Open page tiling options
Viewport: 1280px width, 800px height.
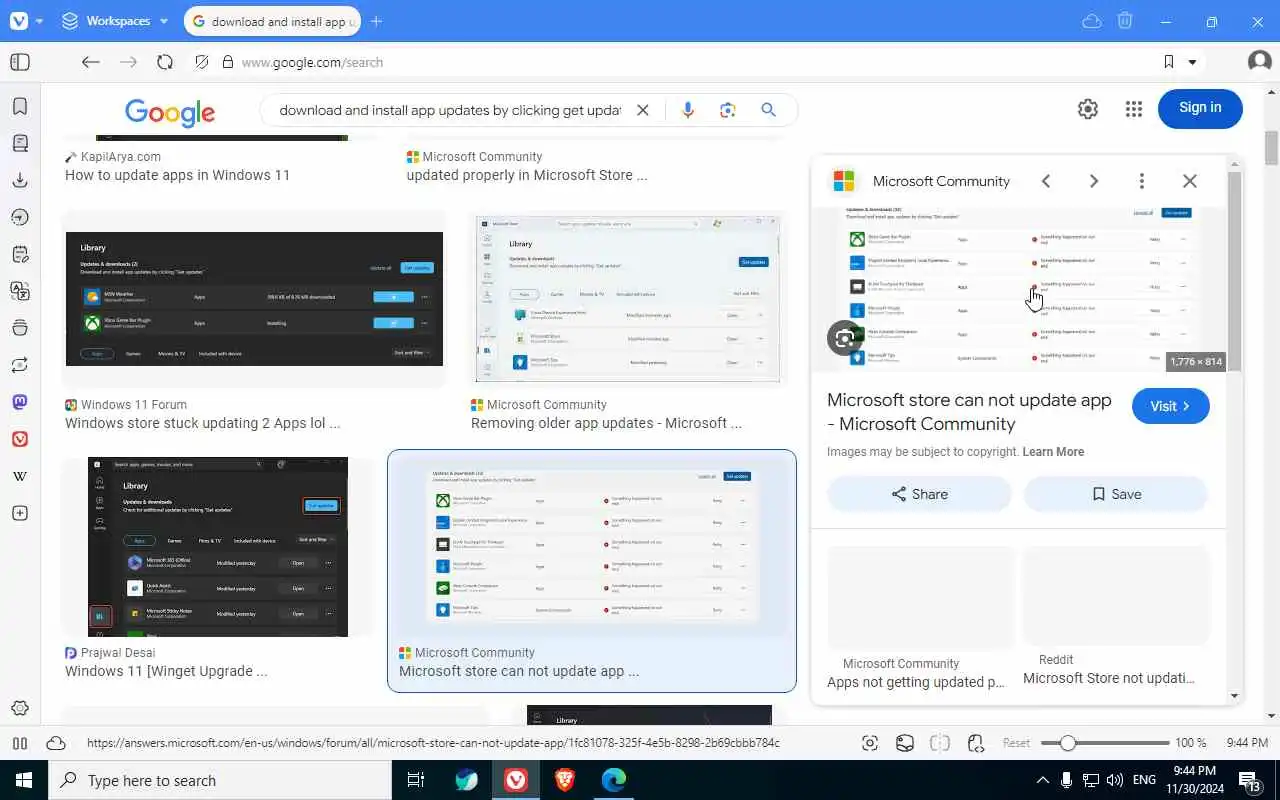coord(940,743)
